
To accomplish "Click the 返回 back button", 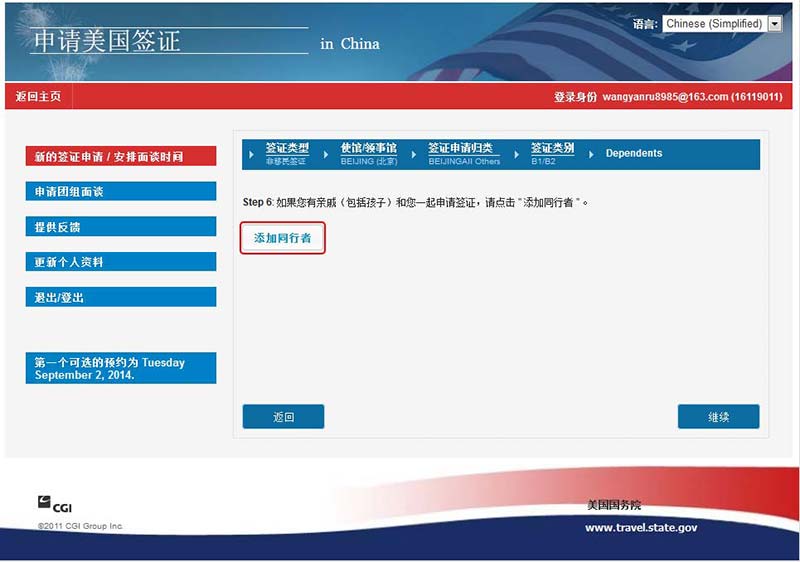I will (283, 417).
